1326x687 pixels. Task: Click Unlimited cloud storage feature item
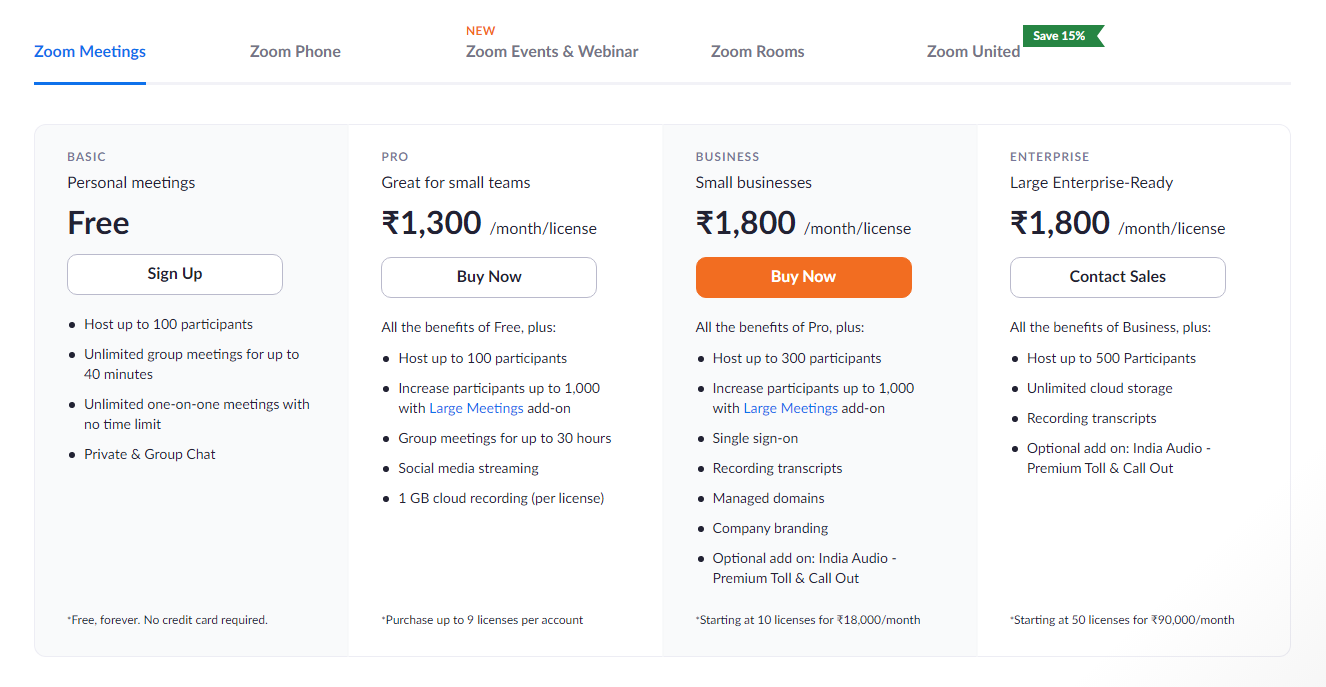[x=1099, y=388]
